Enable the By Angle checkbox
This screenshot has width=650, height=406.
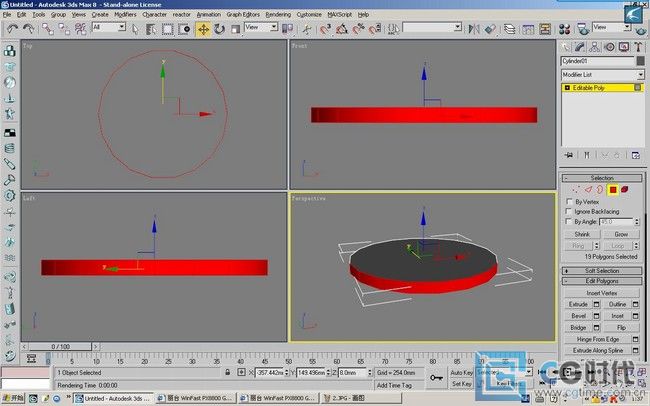[x=569, y=221]
